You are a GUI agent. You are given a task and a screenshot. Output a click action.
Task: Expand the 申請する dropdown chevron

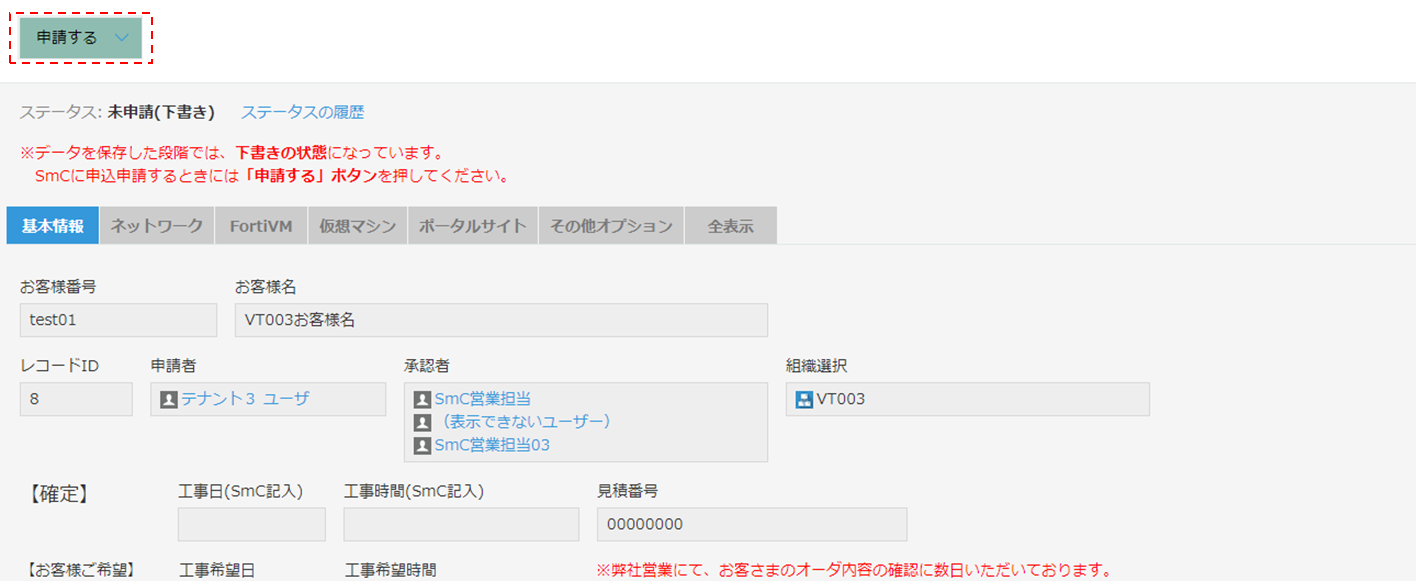point(122,38)
